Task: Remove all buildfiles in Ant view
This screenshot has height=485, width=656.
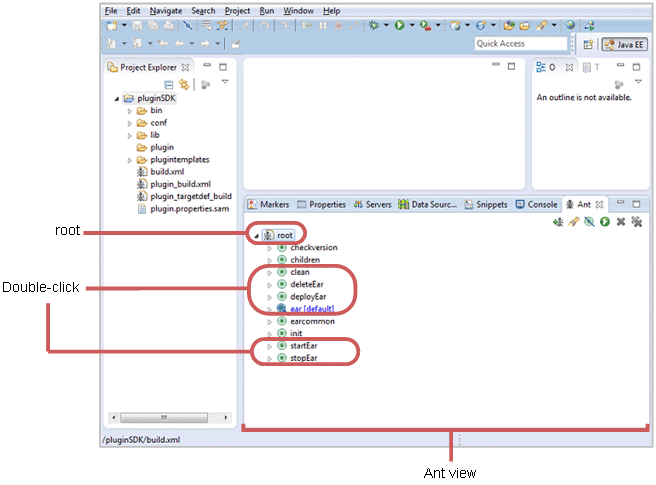Action: 636,221
